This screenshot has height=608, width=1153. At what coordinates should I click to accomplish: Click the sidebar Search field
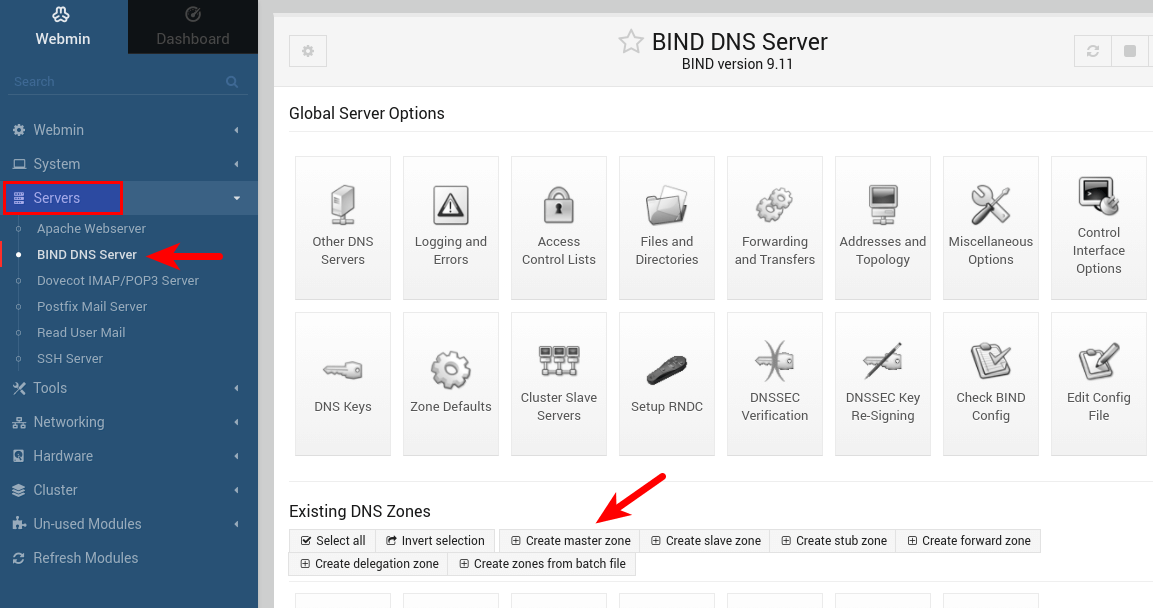(115, 82)
